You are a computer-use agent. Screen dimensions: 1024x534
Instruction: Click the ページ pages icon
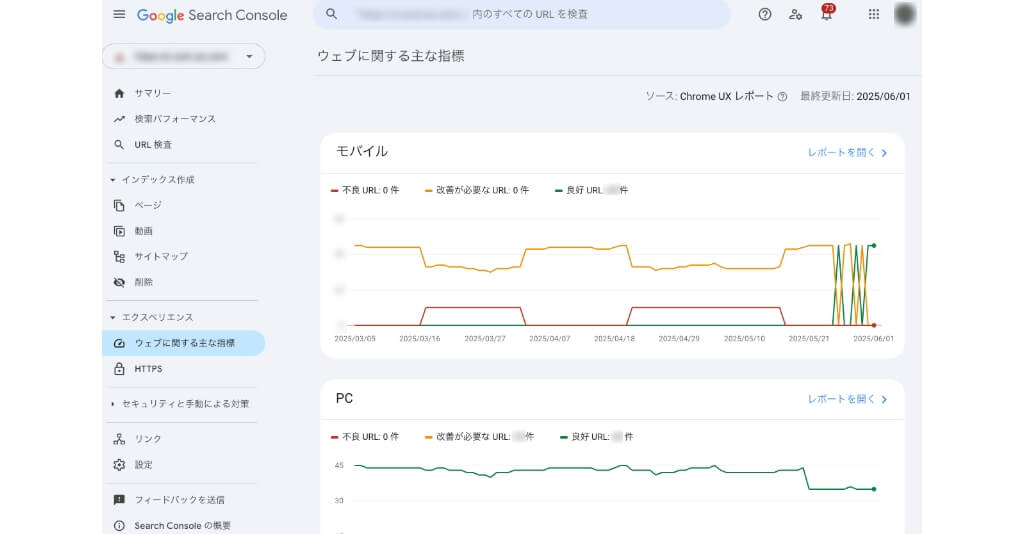tap(119, 205)
